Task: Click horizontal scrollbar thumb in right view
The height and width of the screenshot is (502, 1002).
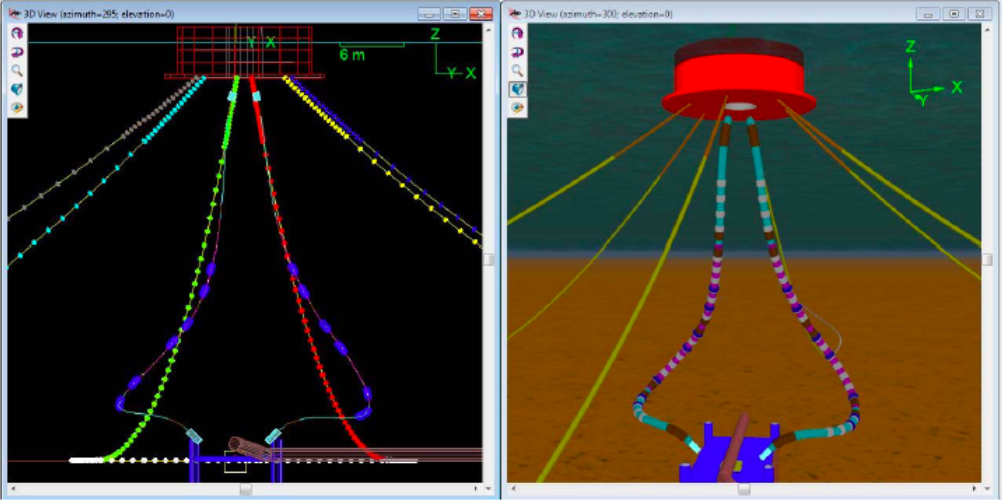Action: [x=744, y=490]
